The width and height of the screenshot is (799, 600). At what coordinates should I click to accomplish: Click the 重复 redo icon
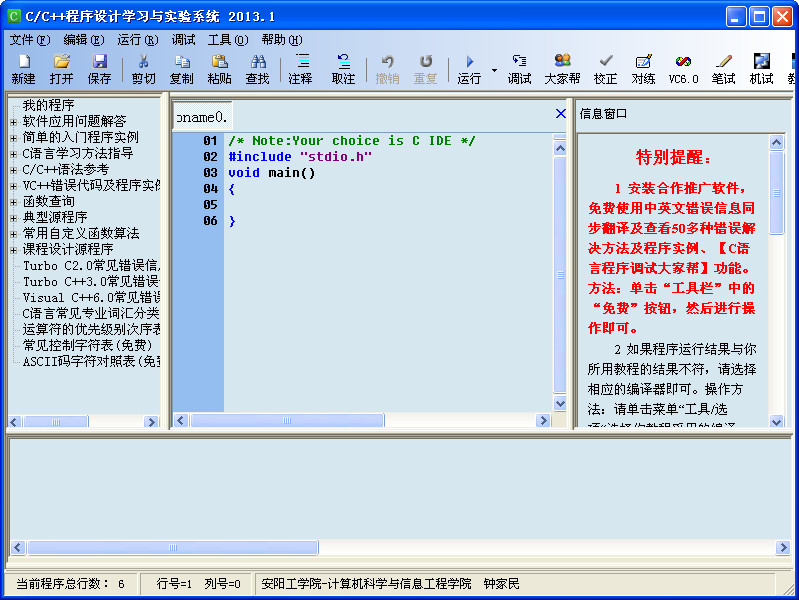[425, 69]
